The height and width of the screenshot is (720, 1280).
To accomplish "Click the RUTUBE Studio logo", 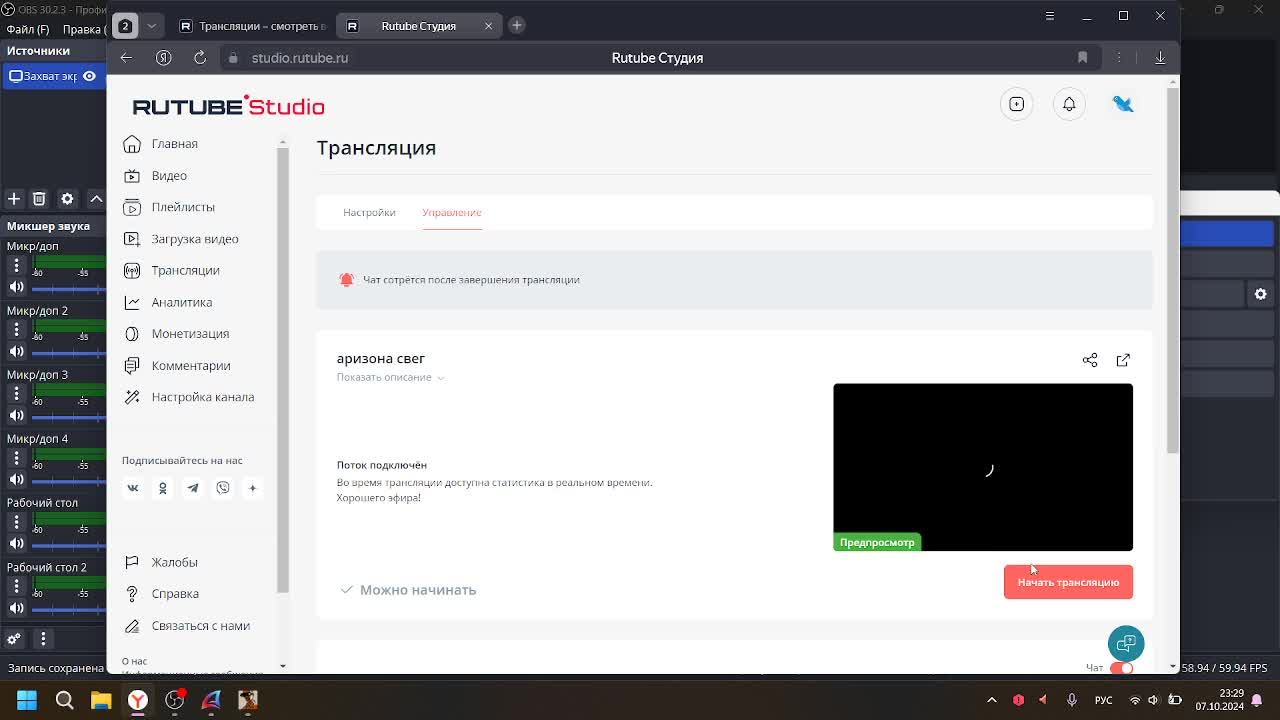I will tap(228, 106).
